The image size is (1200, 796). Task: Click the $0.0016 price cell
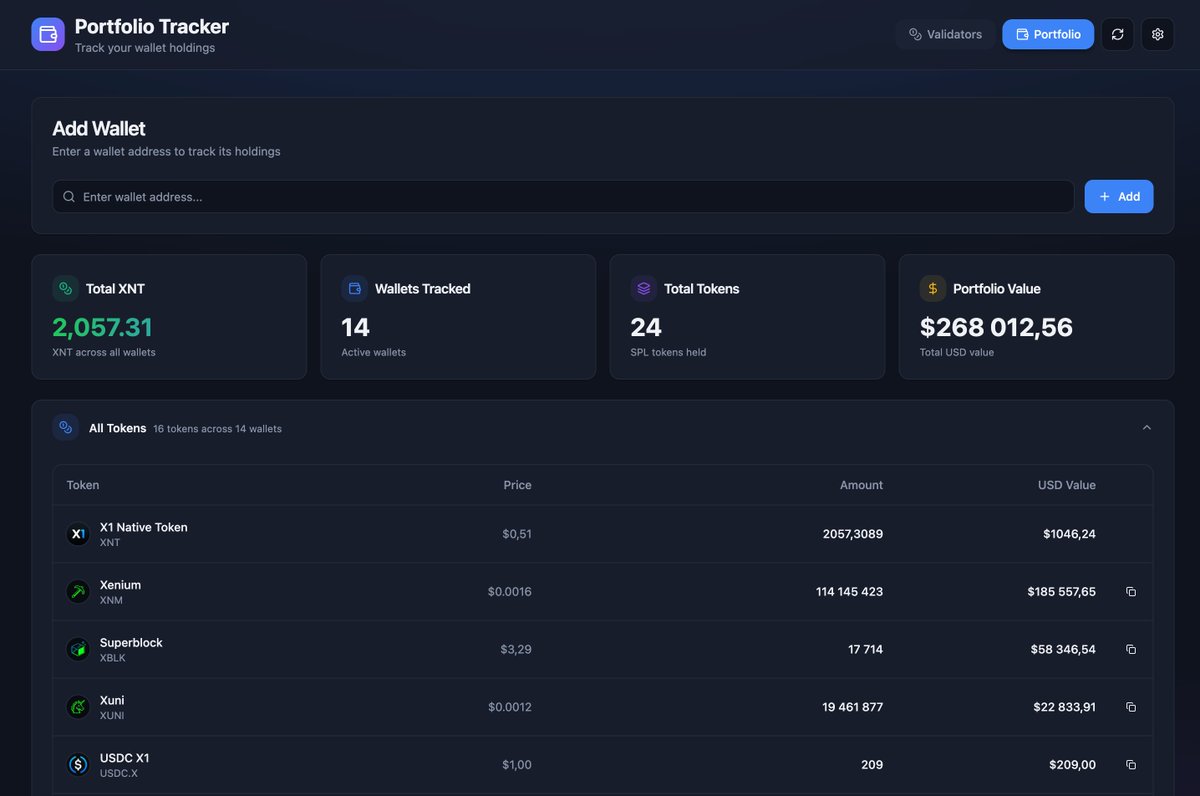click(x=510, y=592)
